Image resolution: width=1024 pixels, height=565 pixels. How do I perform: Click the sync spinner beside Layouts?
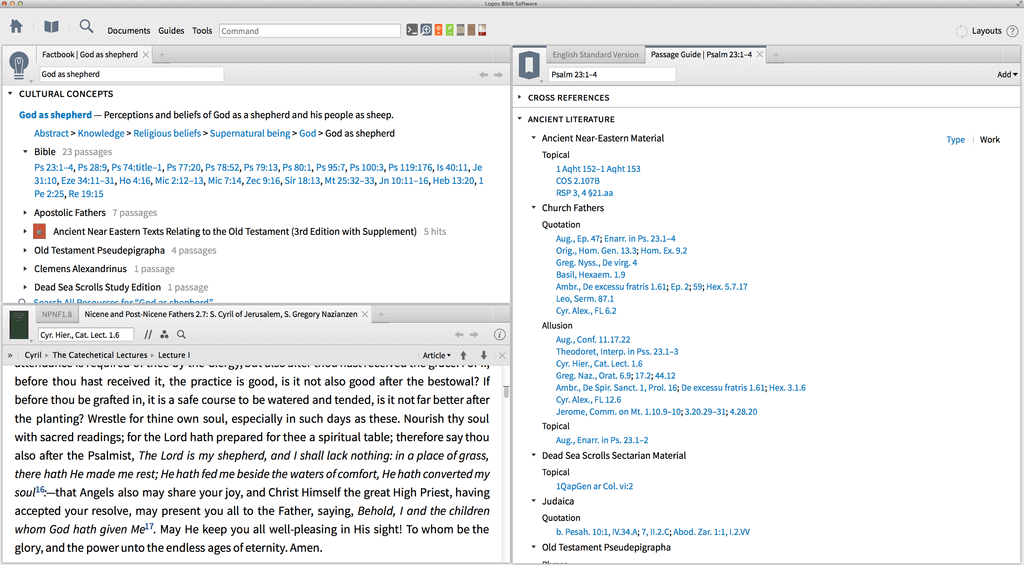coord(961,31)
